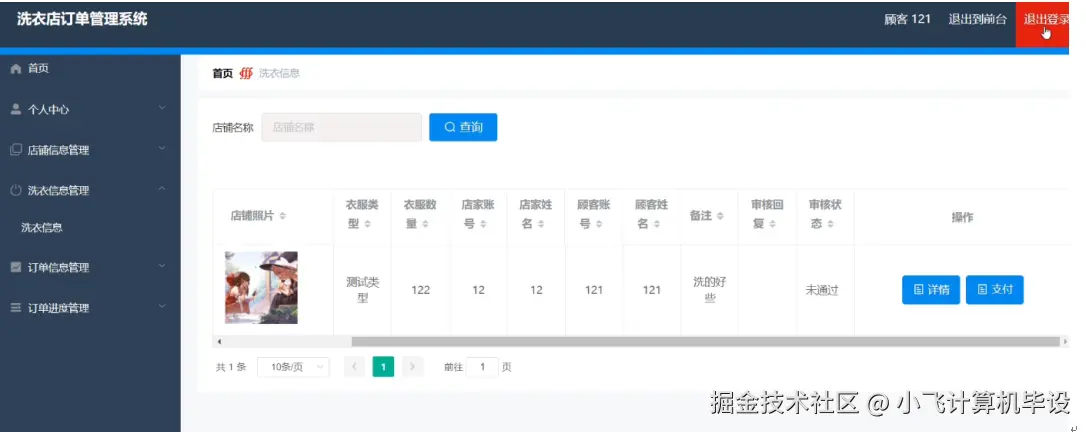Expand 个人中心 submenu chevron

coord(162,108)
